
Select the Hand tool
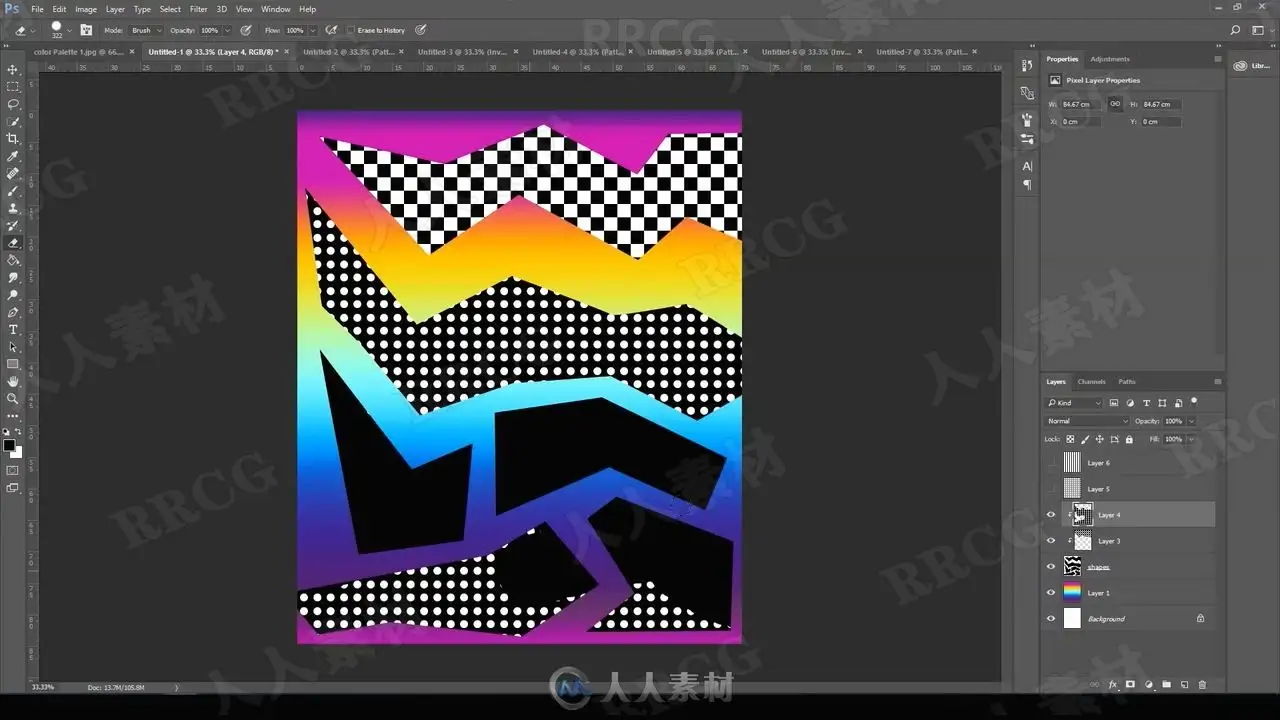pyautogui.click(x=13, y=381)
